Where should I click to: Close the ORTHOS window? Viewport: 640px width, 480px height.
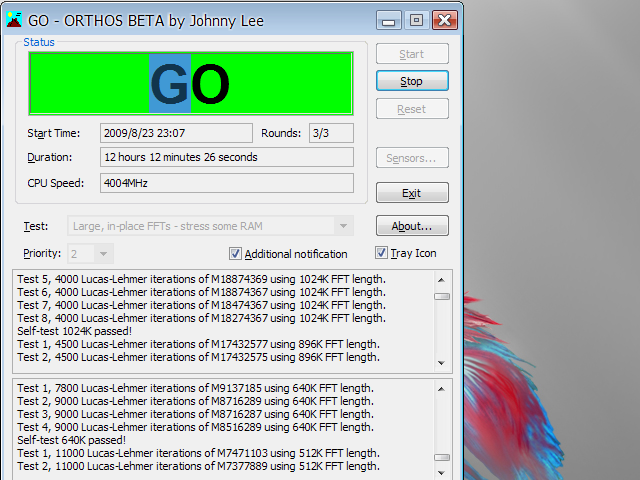click(445, 20)
